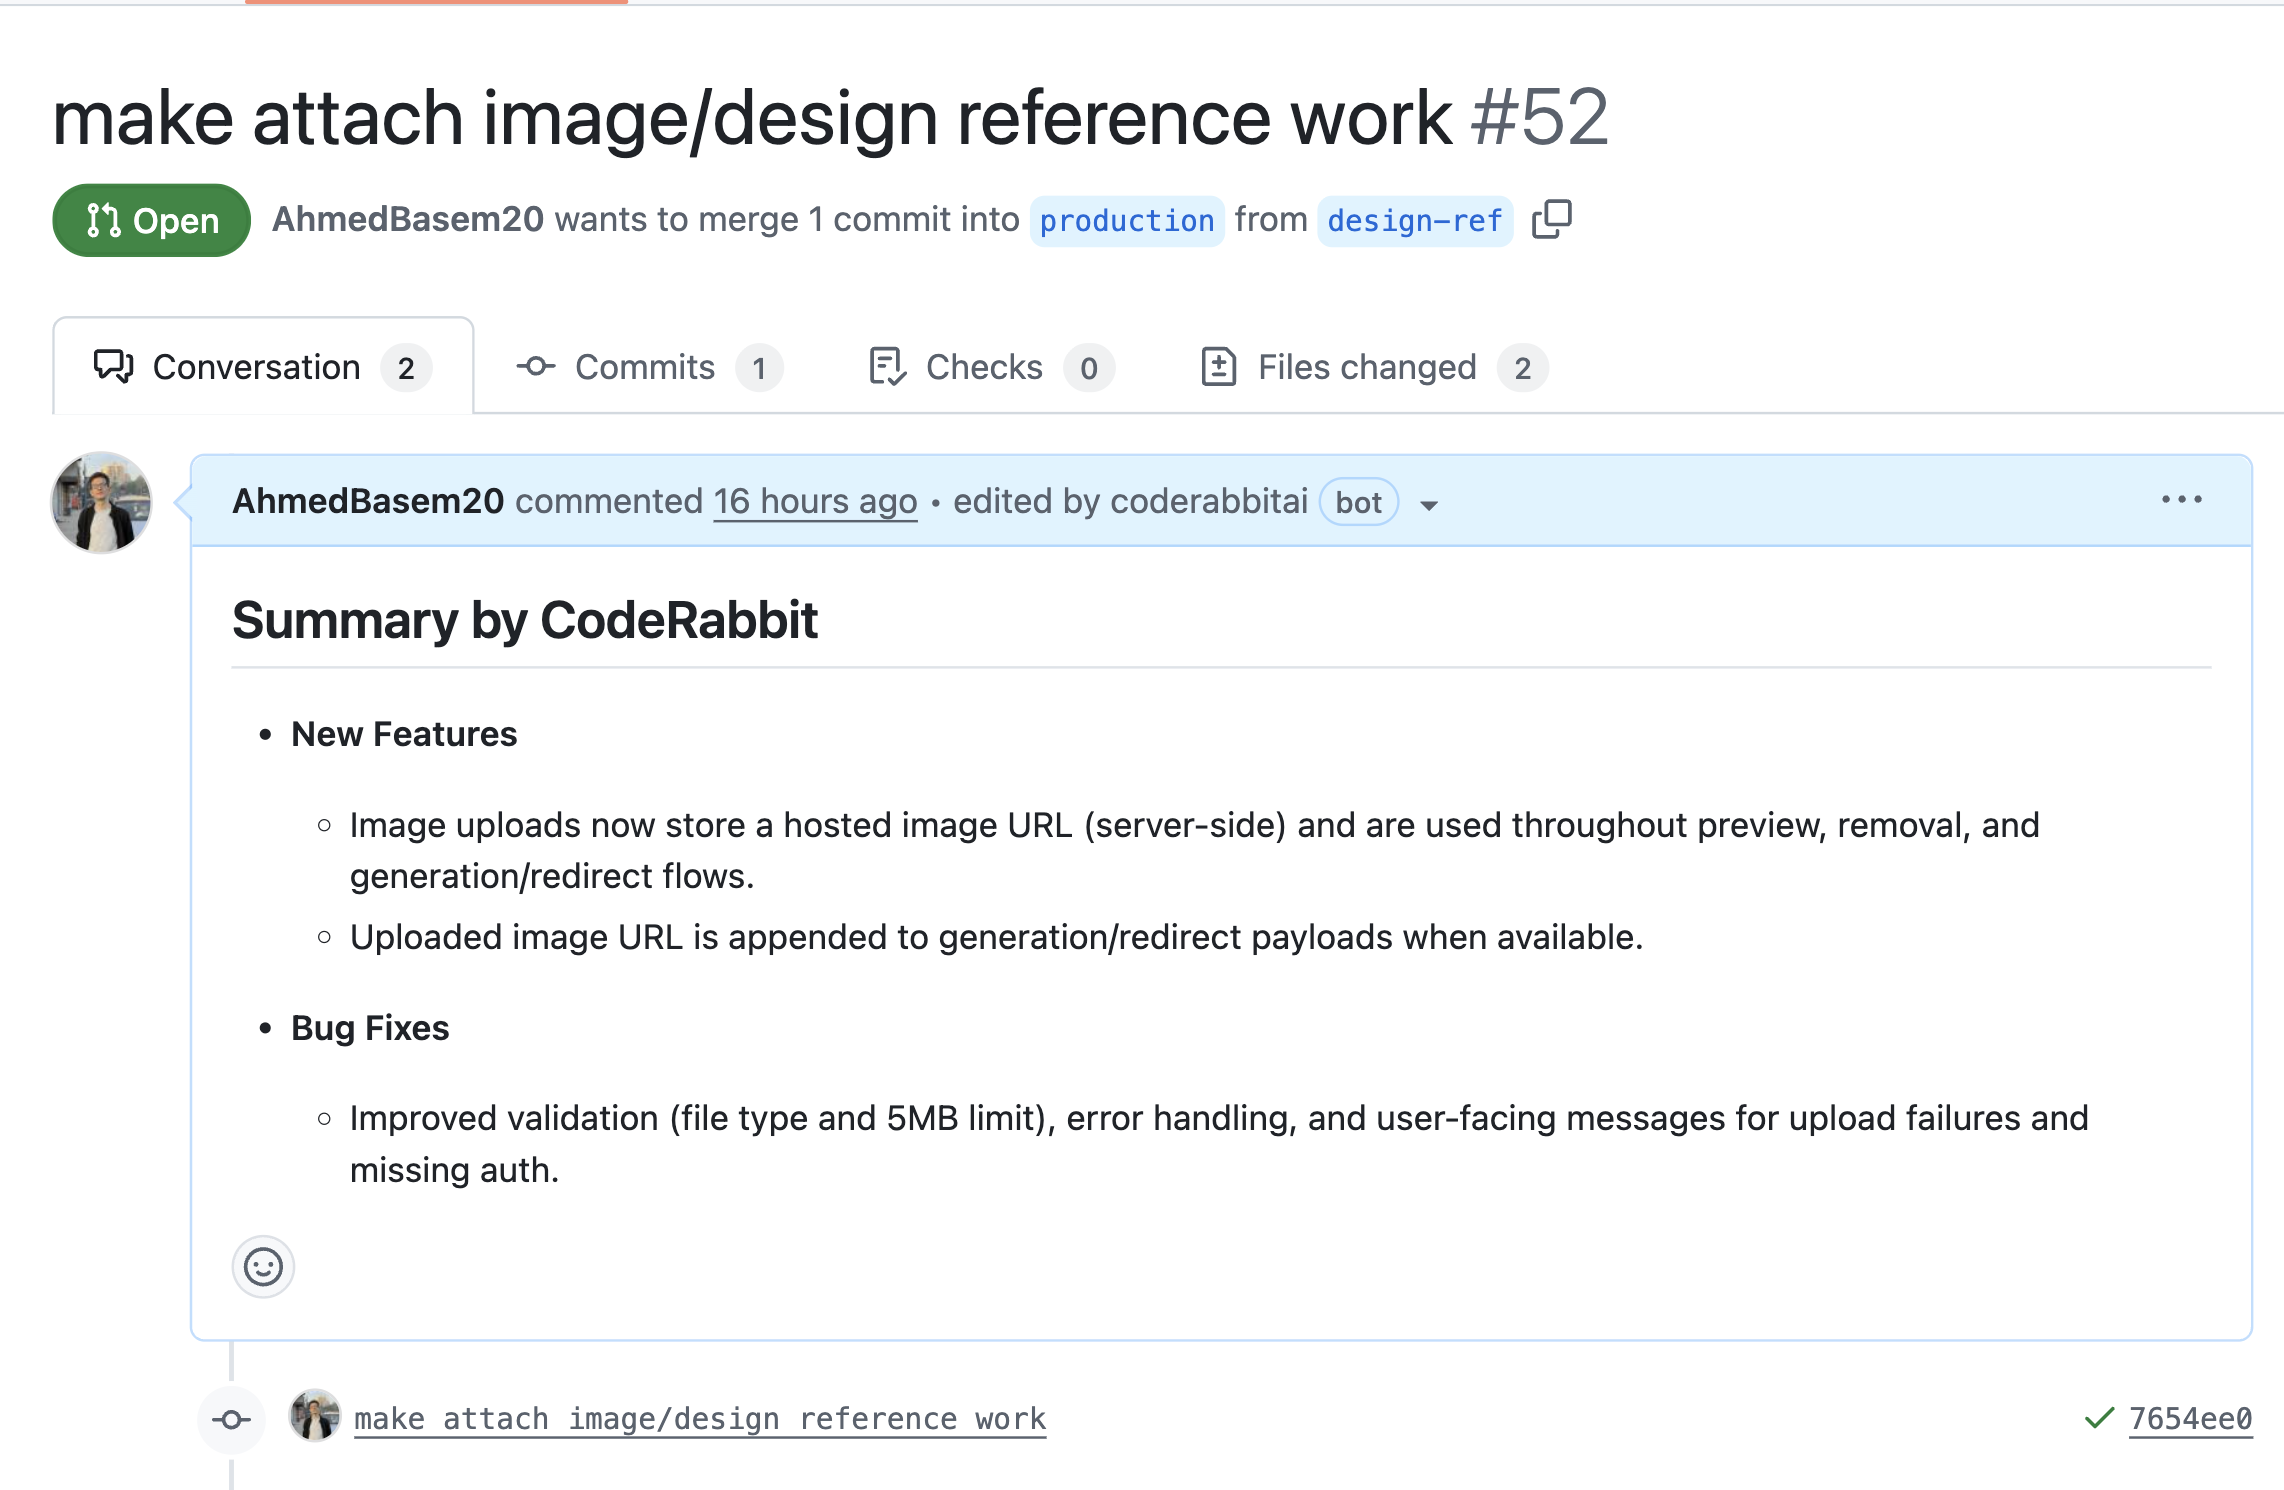Open commit hash 7654ee0

click(x=2190, y=1418)
